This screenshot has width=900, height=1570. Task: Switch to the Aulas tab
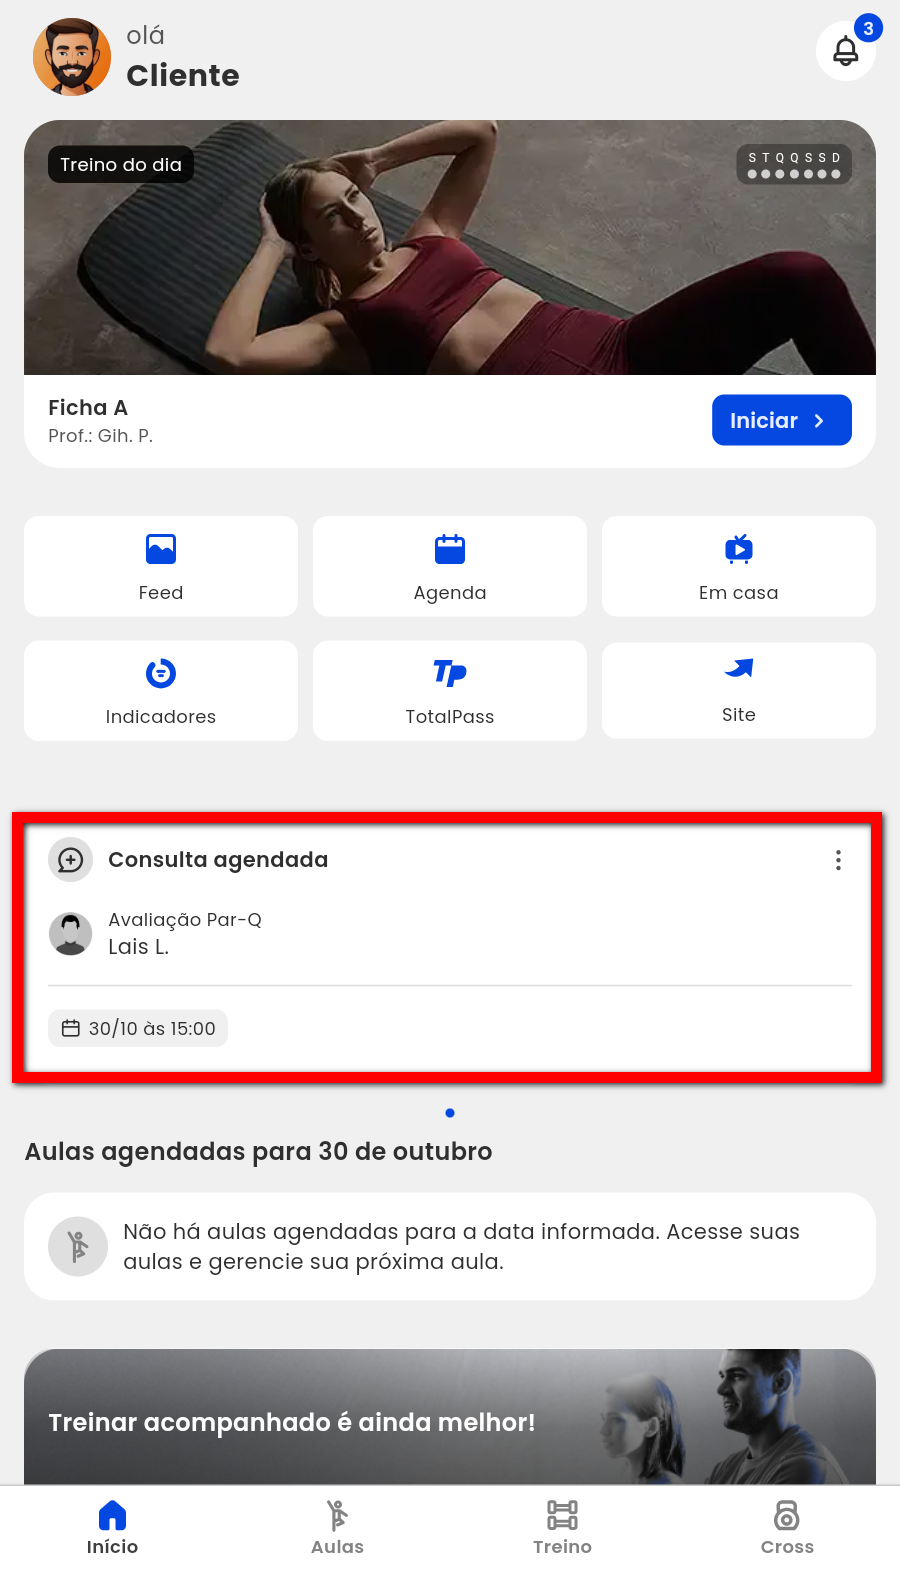[337, 1527]
